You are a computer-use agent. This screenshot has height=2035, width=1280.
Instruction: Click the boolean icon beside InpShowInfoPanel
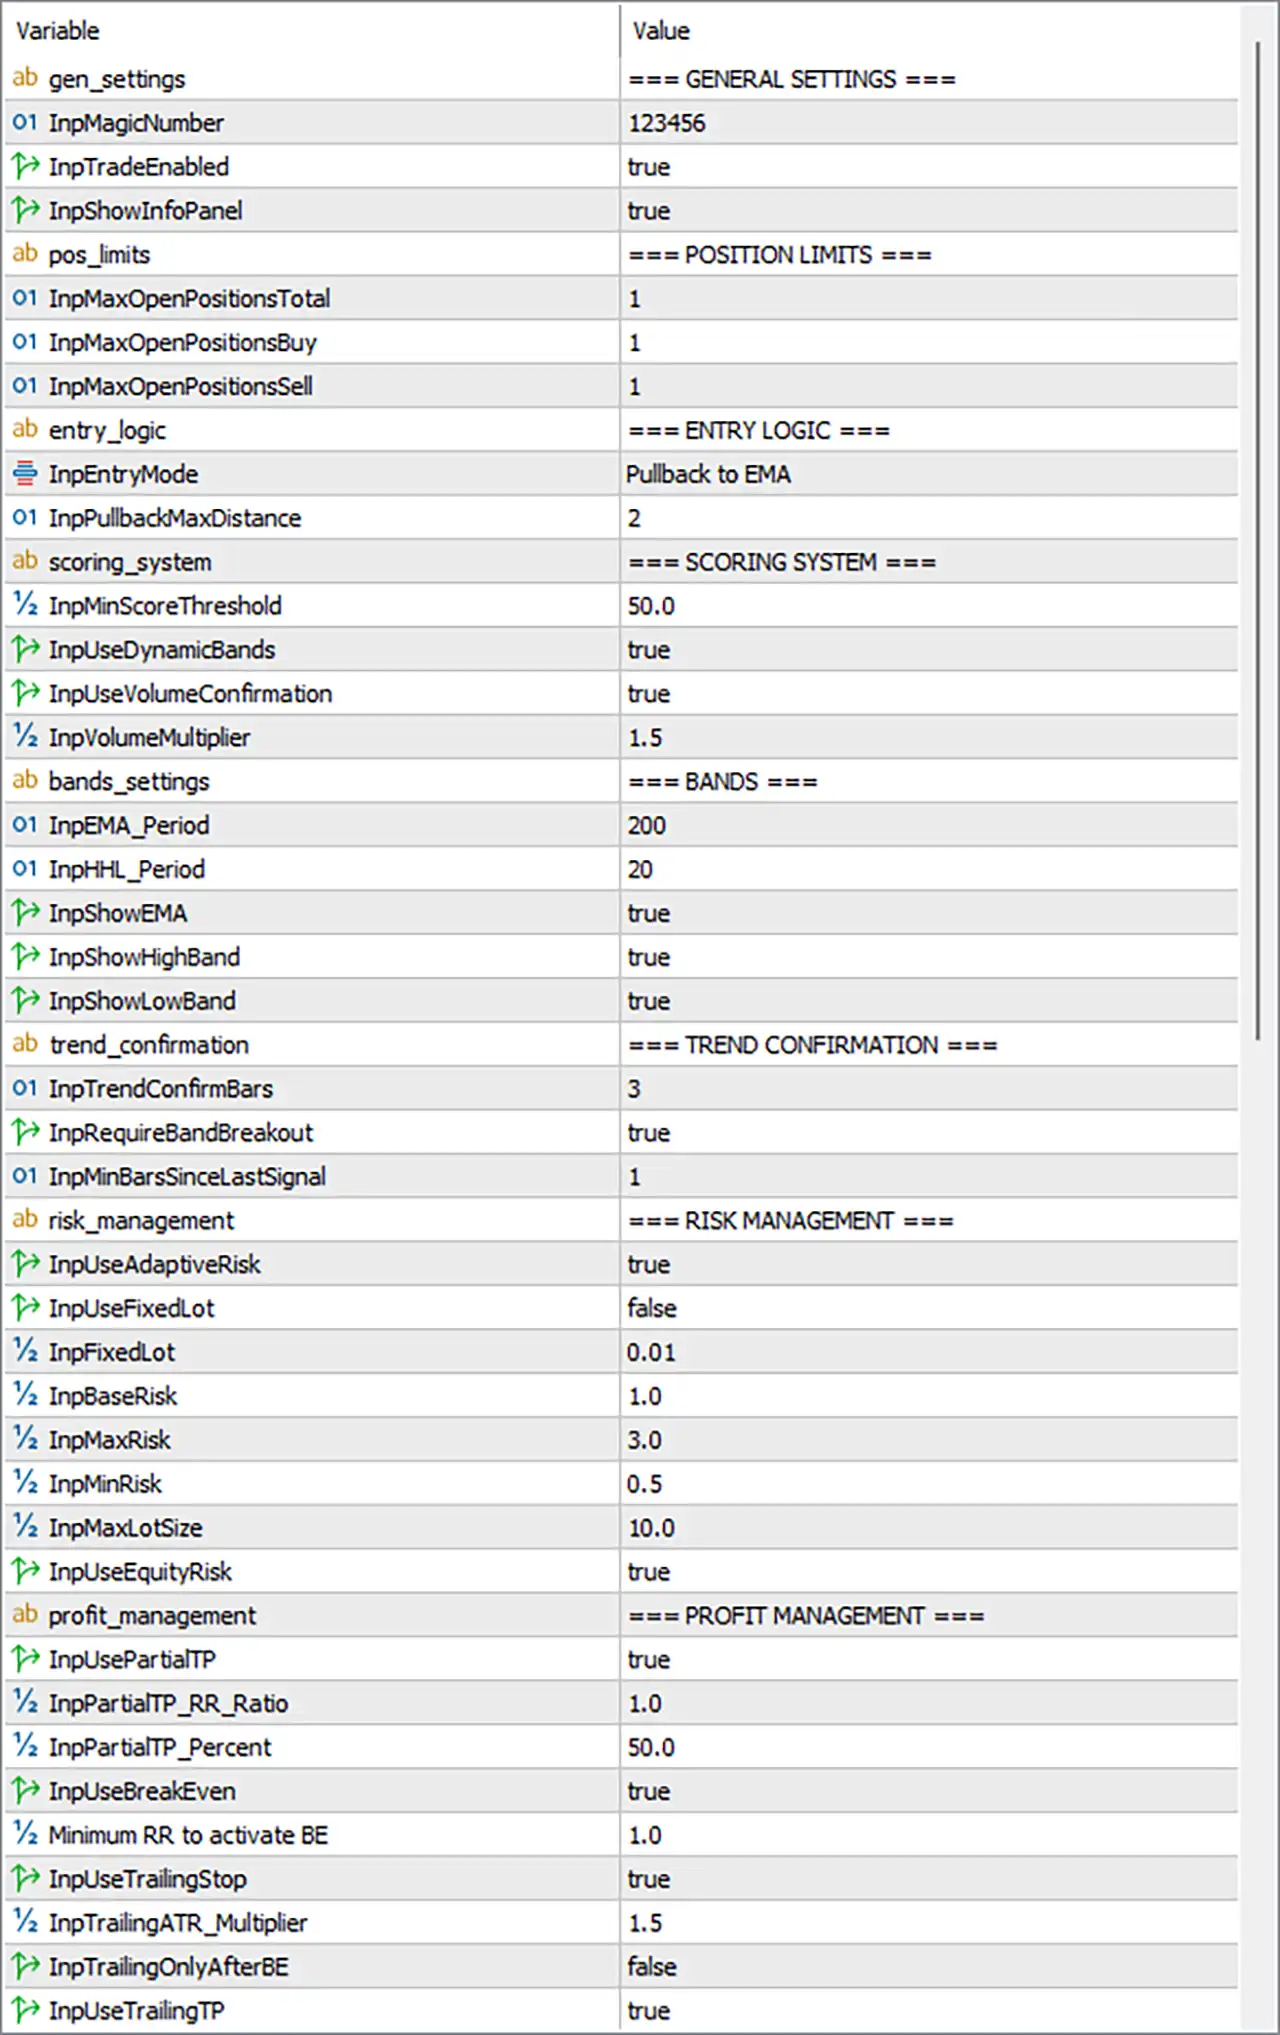[25, 210]
